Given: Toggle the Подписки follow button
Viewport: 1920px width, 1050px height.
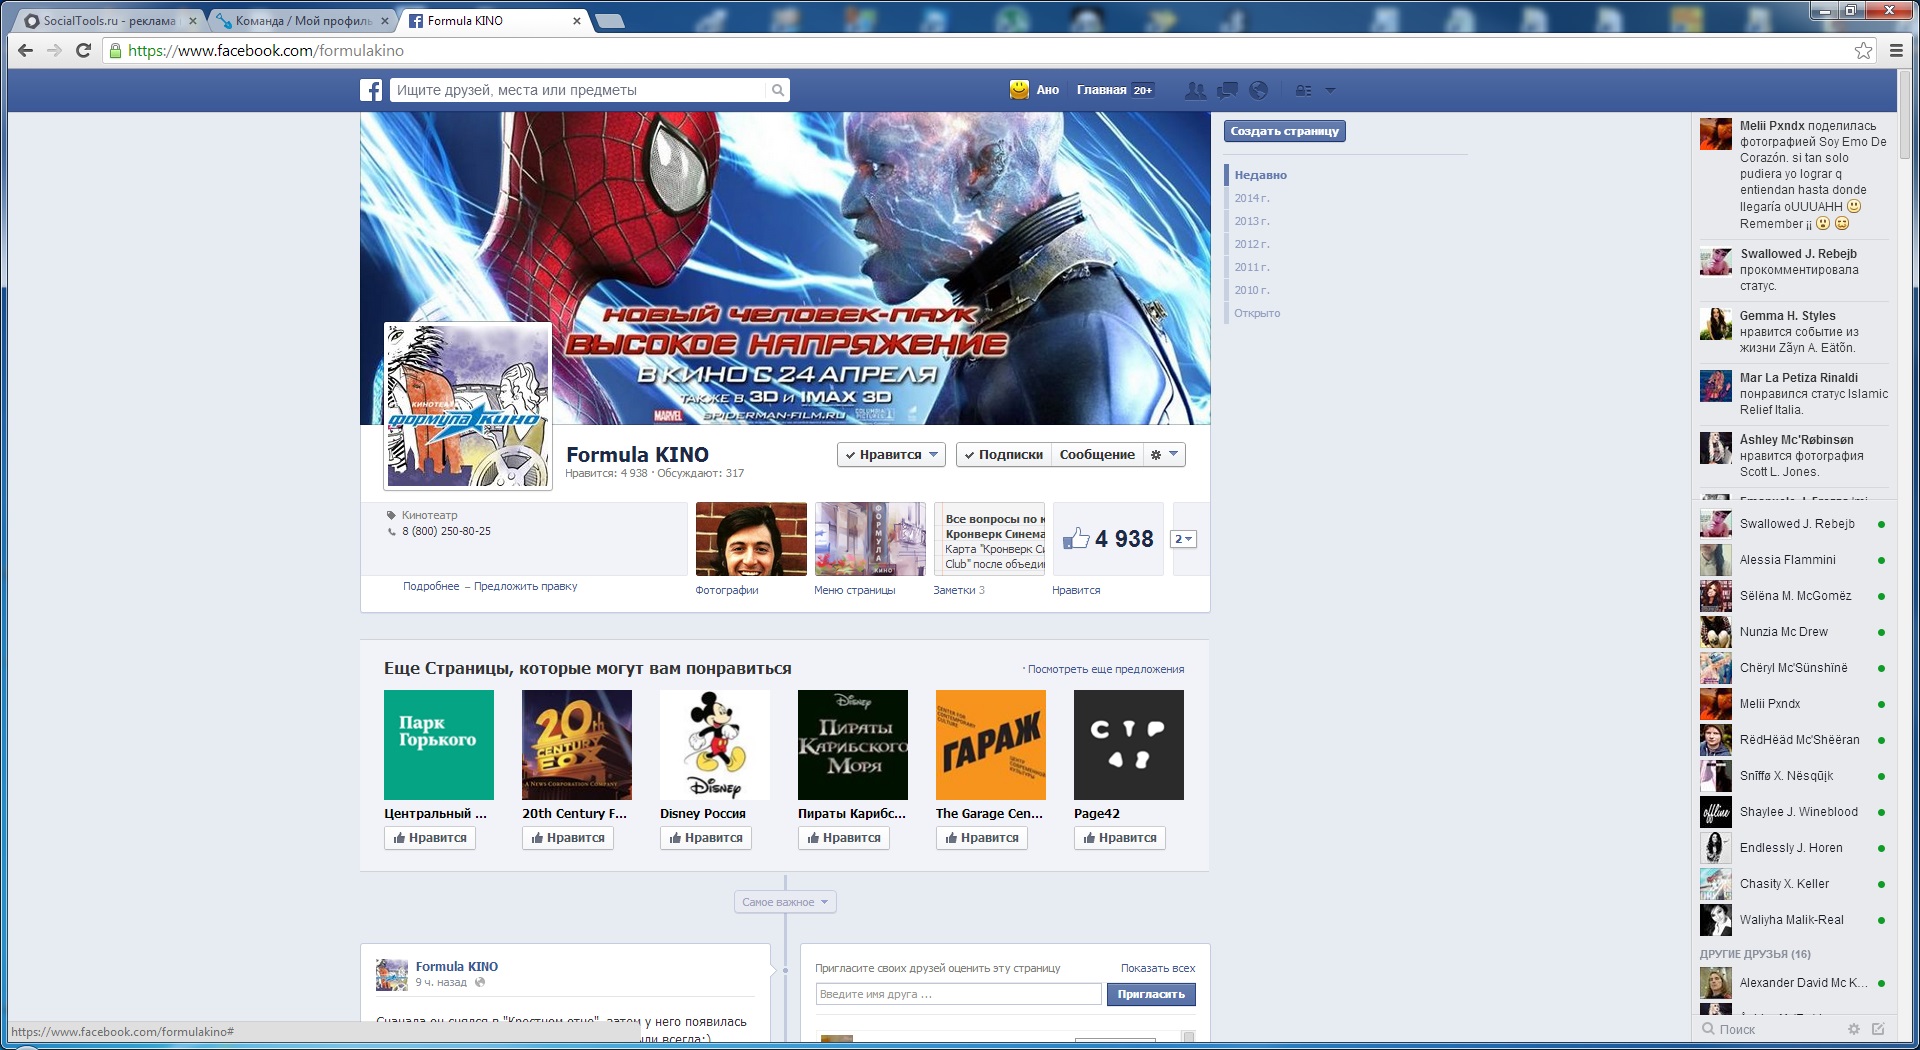Looking at the screenshot, I should (x=1004, y=455).
